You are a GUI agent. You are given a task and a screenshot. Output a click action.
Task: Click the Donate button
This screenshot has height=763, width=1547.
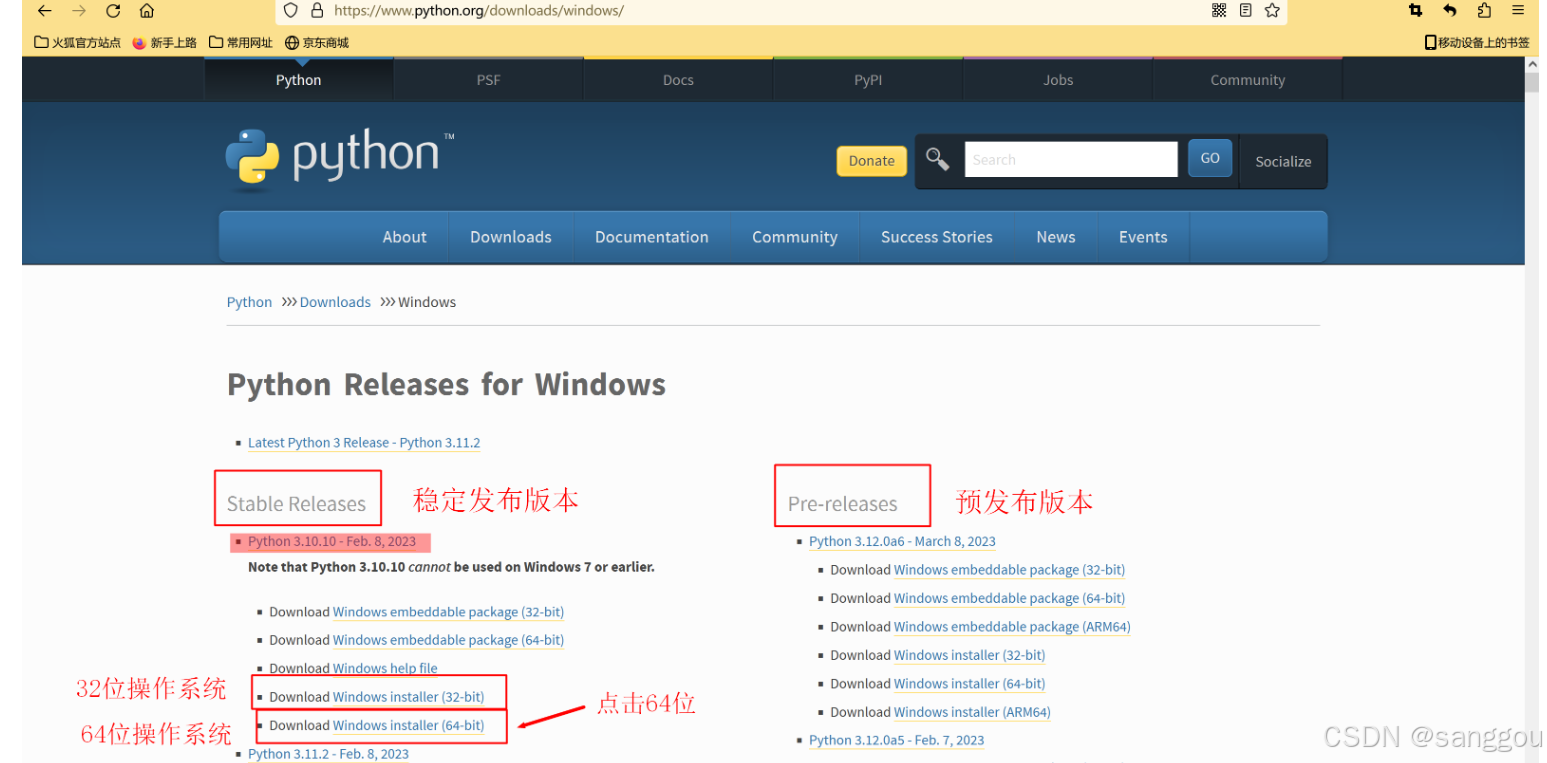click(x=870, y=160)
